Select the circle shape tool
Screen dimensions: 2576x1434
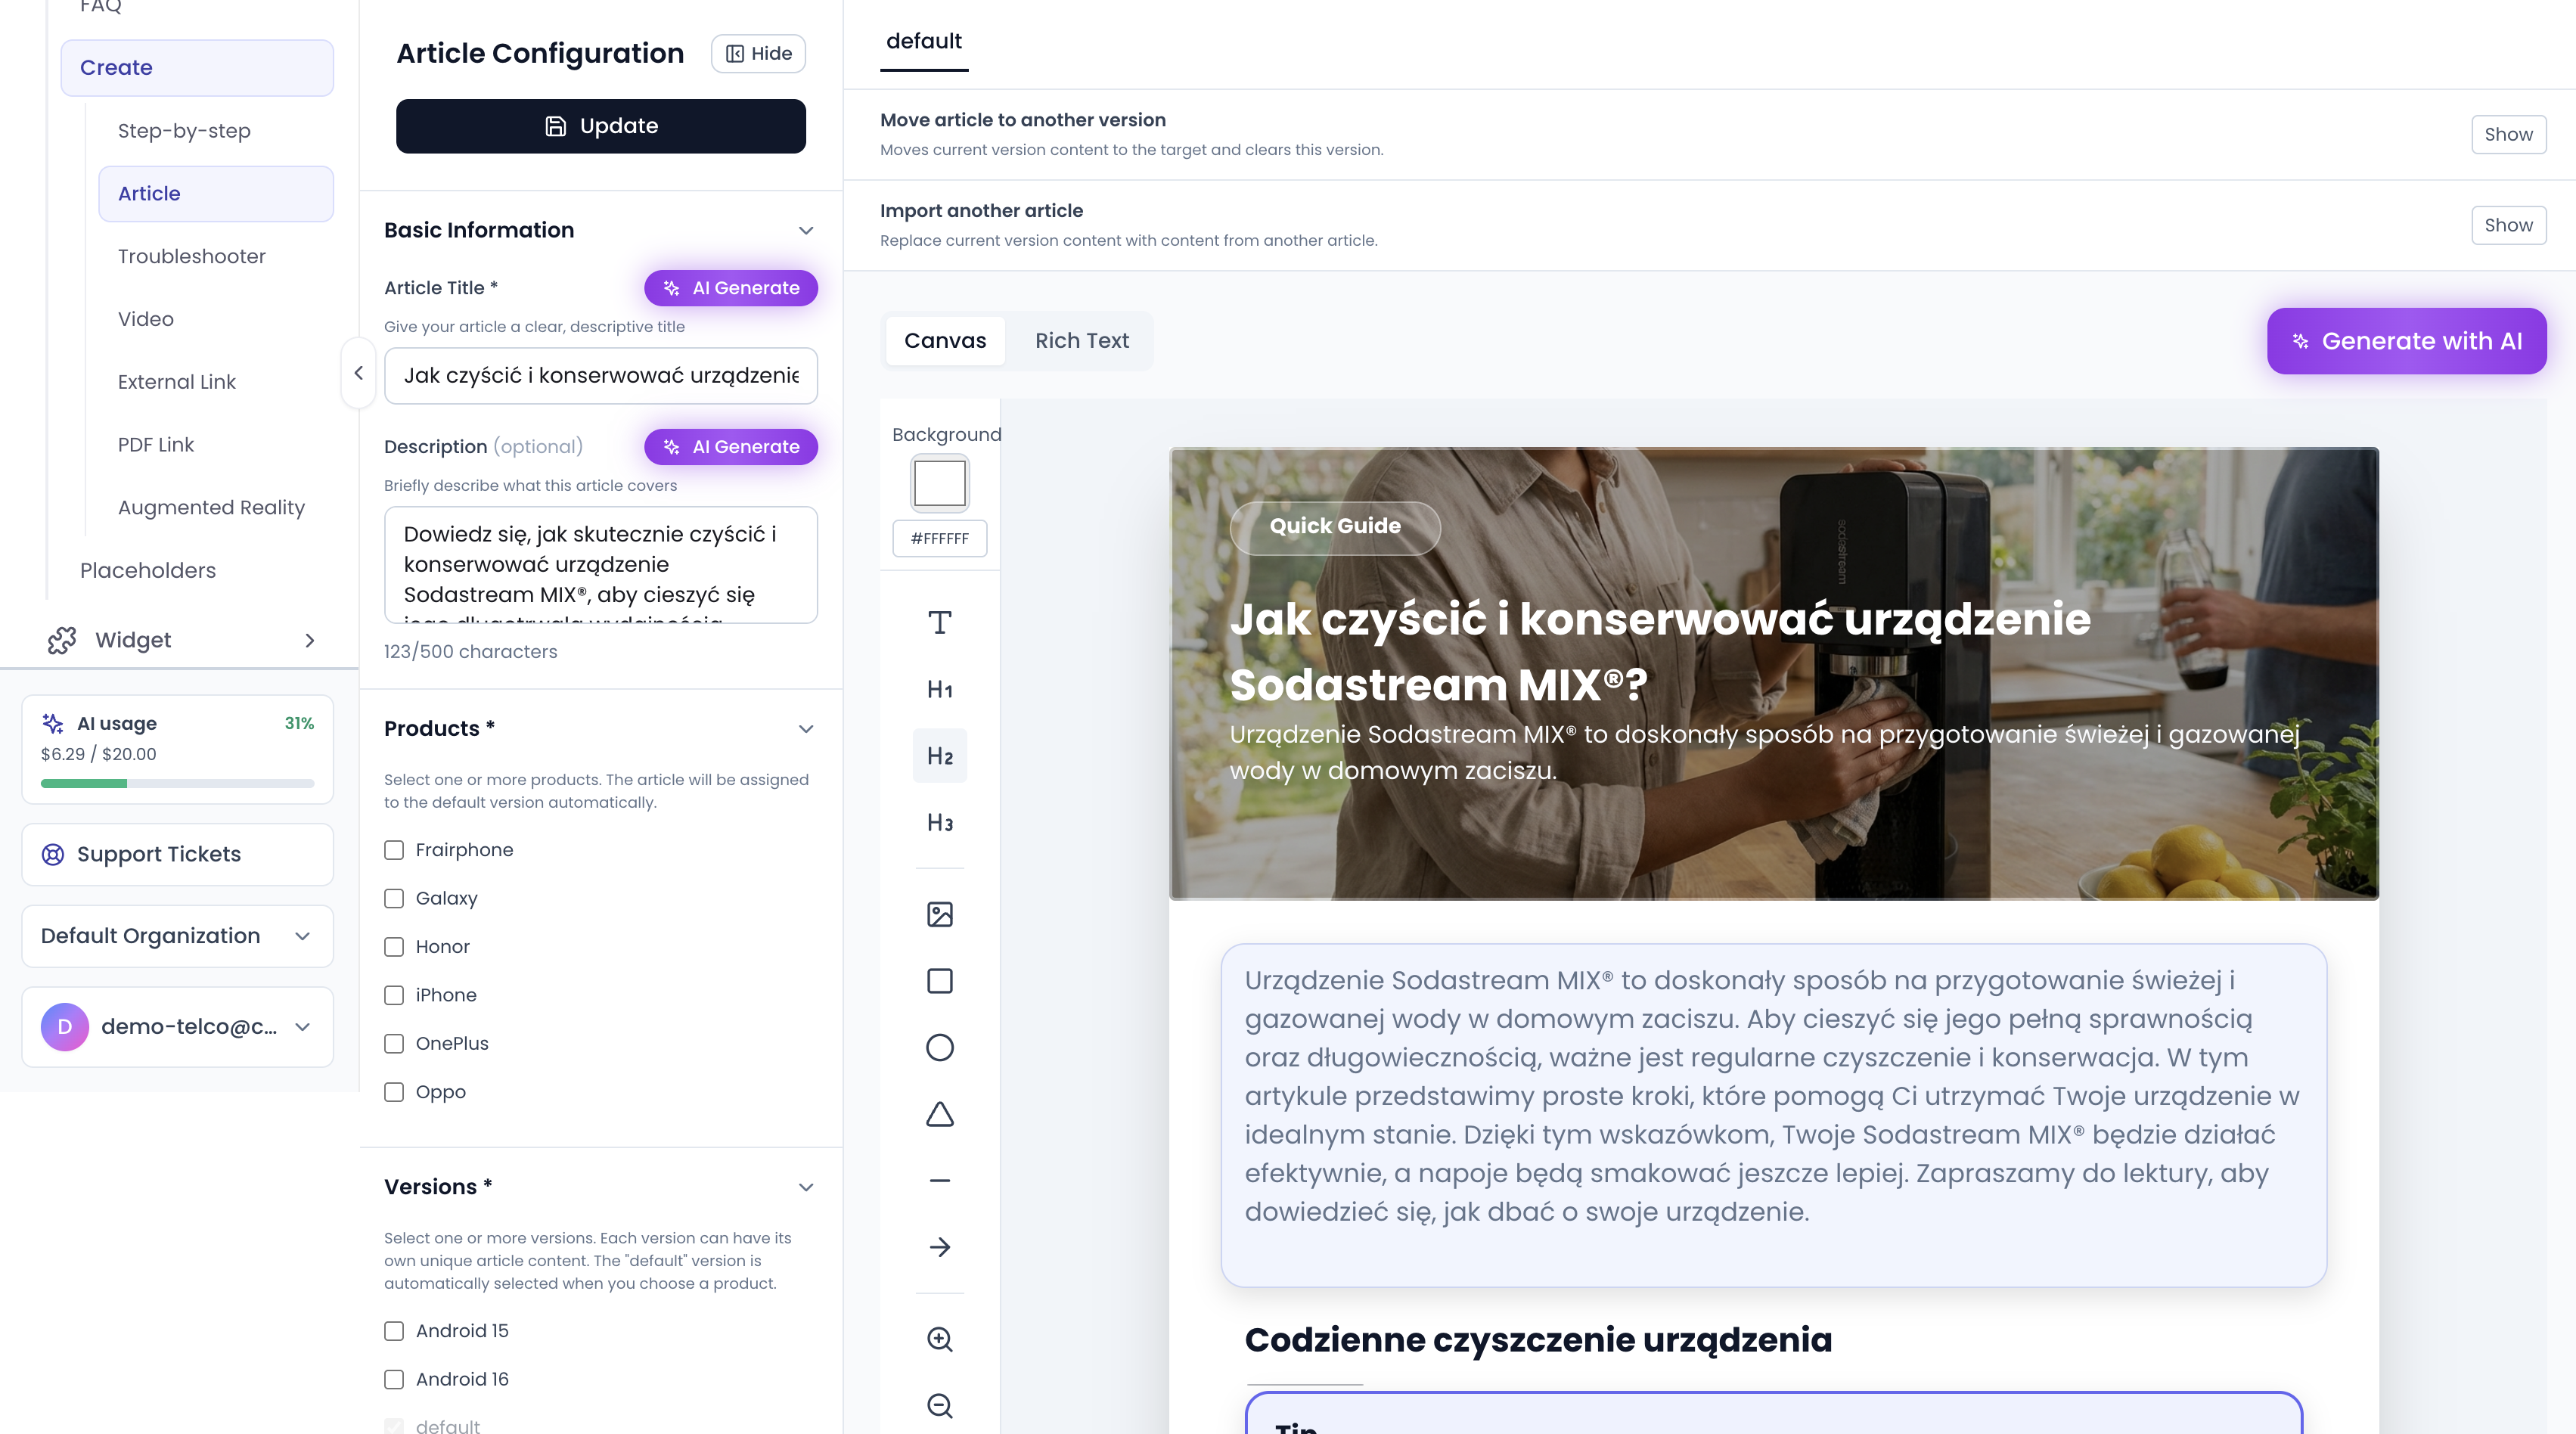click(939, 1047)
